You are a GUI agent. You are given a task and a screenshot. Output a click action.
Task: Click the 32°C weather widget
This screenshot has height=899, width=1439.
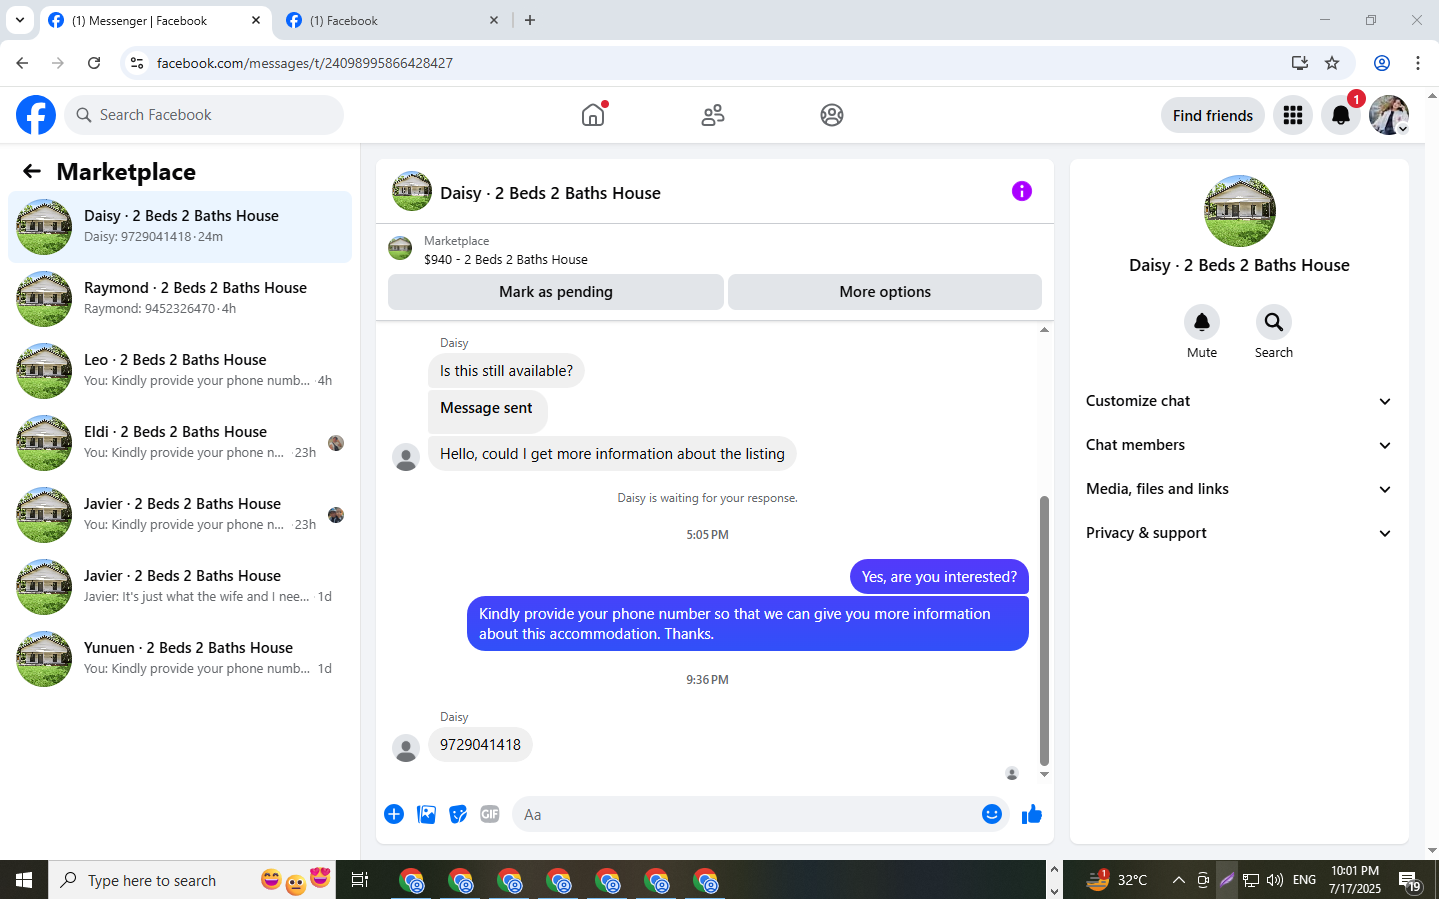pyautogui.click(x=1117, y=880)
